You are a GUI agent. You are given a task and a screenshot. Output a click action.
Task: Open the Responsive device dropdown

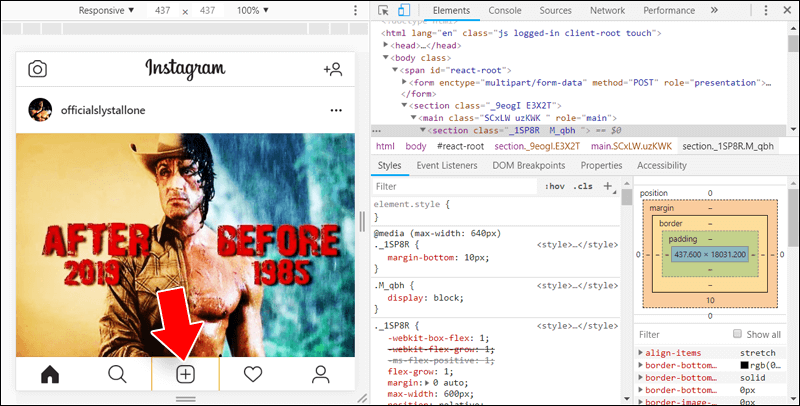coord(106,10)
